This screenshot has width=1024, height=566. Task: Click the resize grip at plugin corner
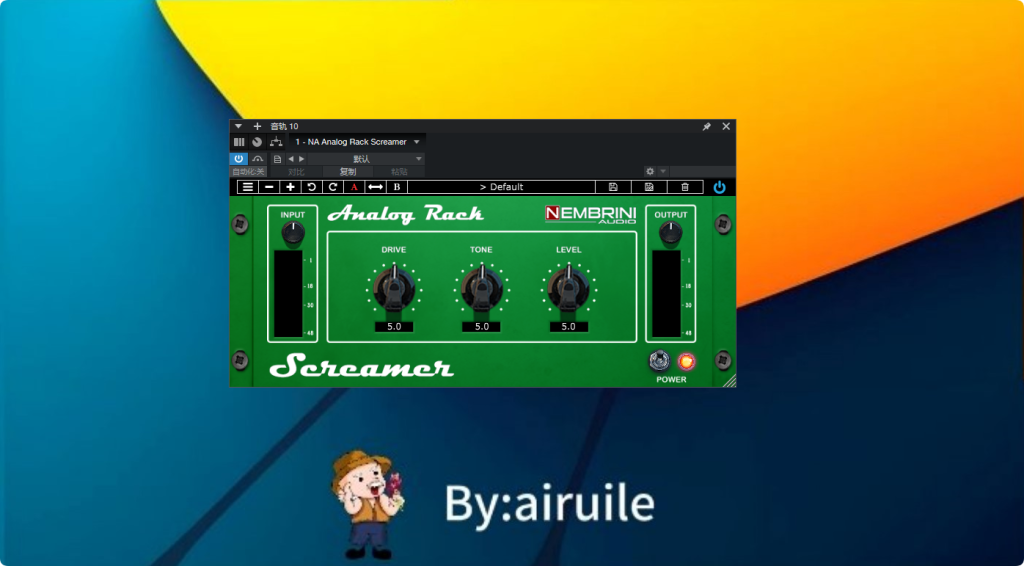[729, 381]
